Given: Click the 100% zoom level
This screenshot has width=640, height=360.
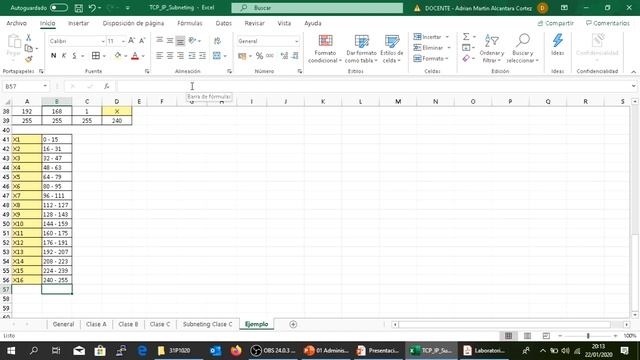Looking at the screenshot, I should tap(630, 336).
